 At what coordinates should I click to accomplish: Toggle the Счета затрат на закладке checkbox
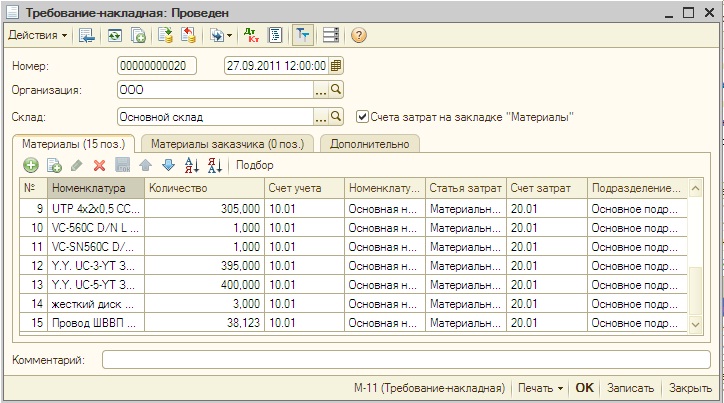coord(363,116)
